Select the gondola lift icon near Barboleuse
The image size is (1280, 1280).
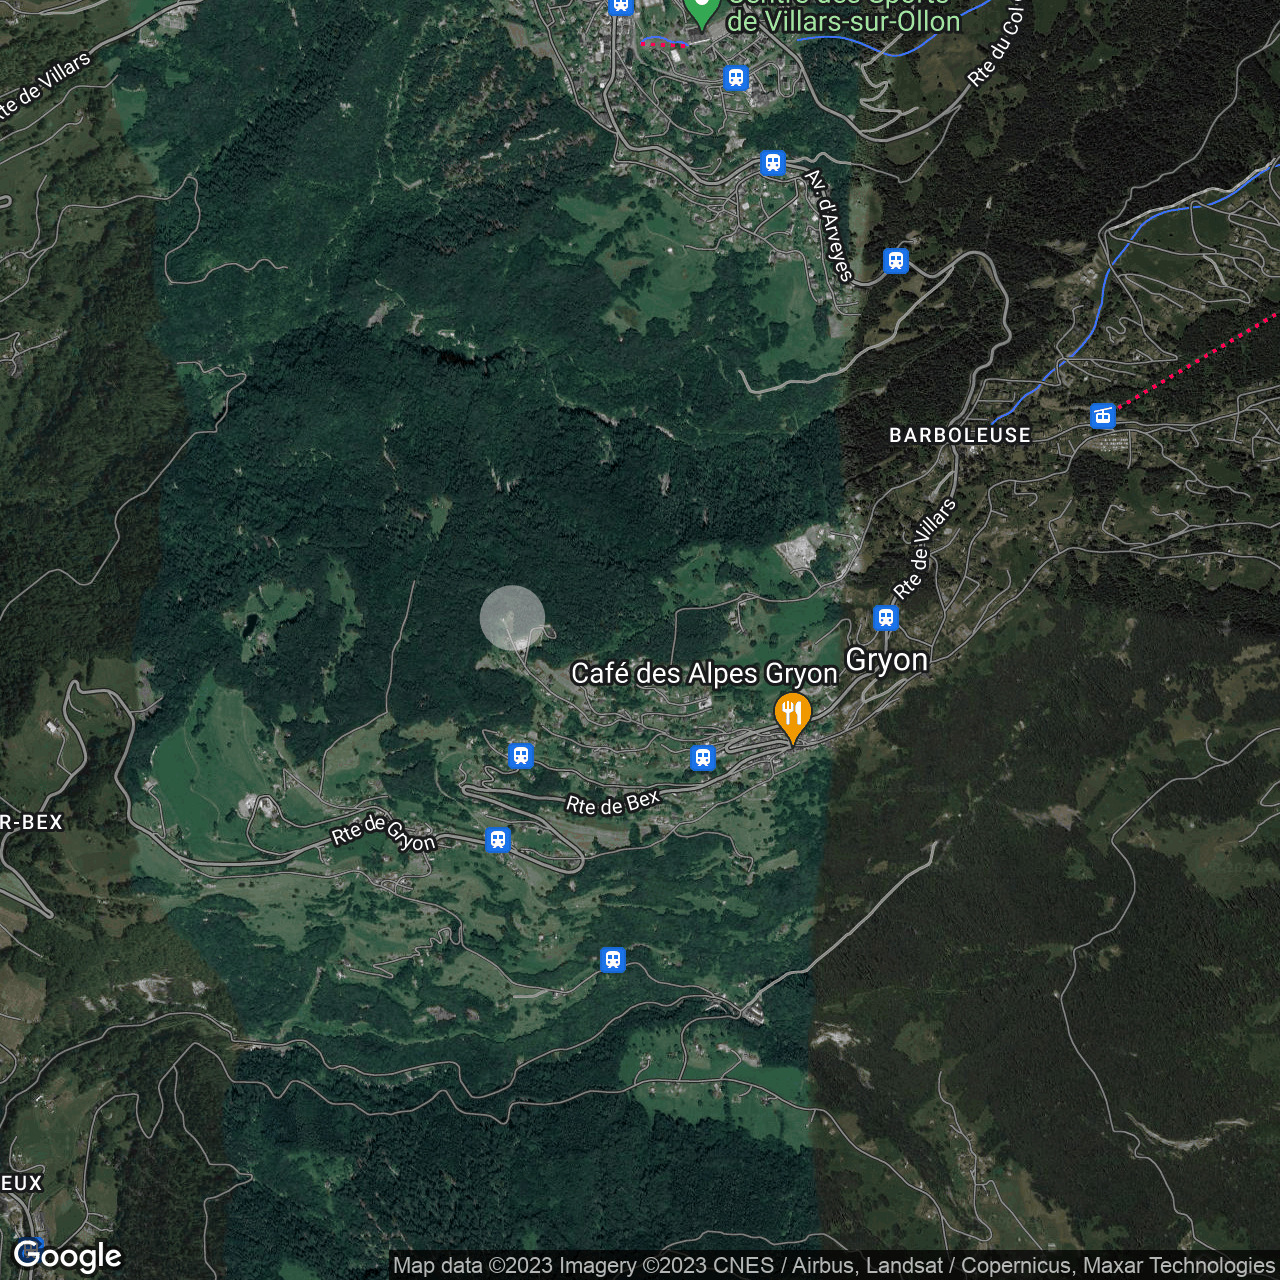point(1101,415)
